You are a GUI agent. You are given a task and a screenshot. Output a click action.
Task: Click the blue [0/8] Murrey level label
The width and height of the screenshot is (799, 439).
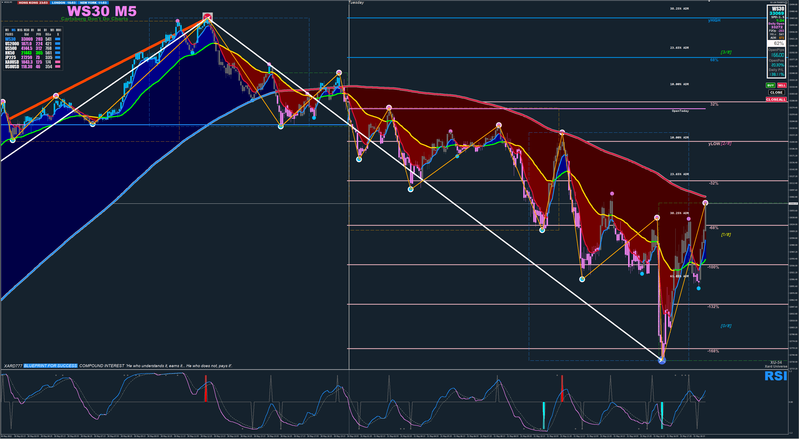pyautogui.click(x=726, y=326)
